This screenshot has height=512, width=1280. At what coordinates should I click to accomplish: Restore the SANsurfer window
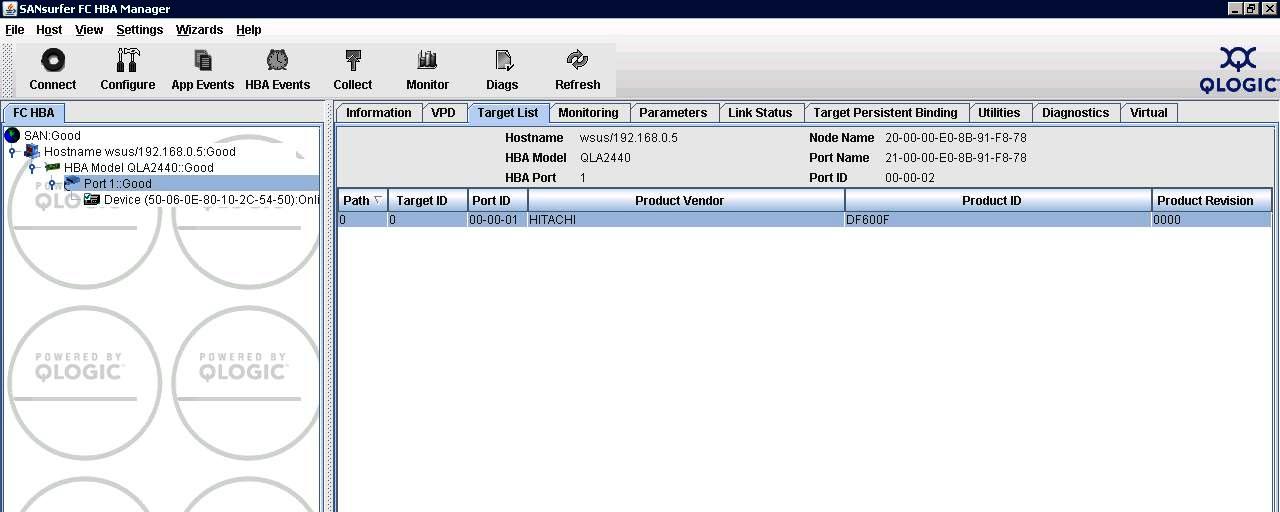[x=1251, y=9]
